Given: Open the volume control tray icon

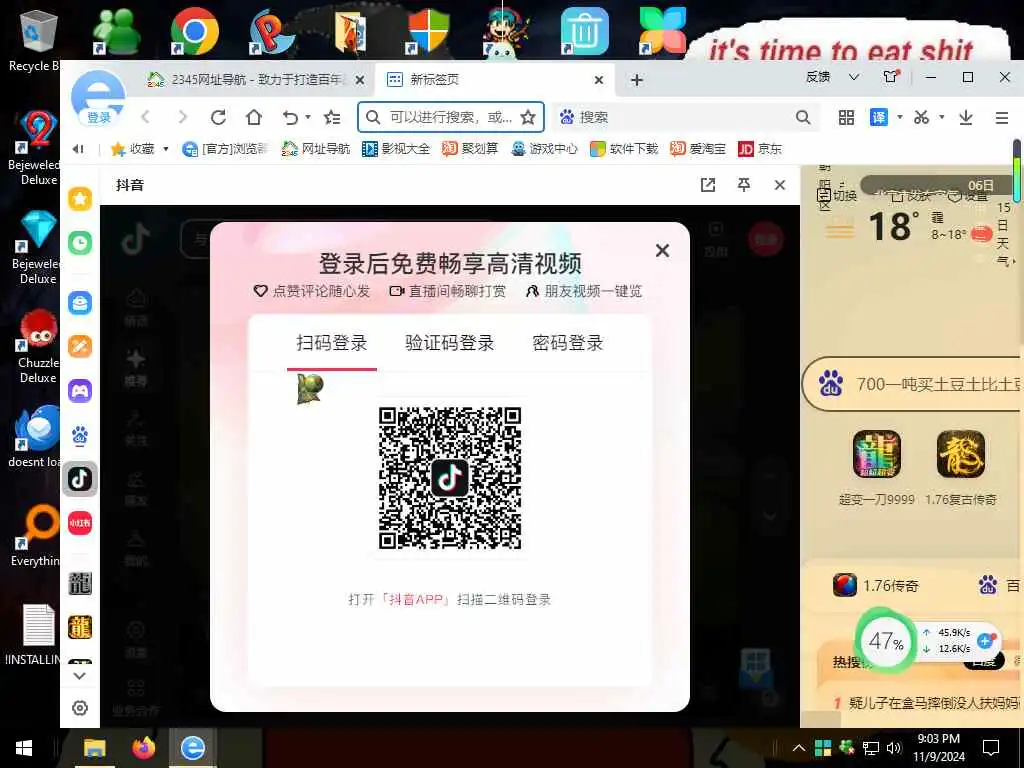Looking at the screenshot, I should (x=893, y=748).
